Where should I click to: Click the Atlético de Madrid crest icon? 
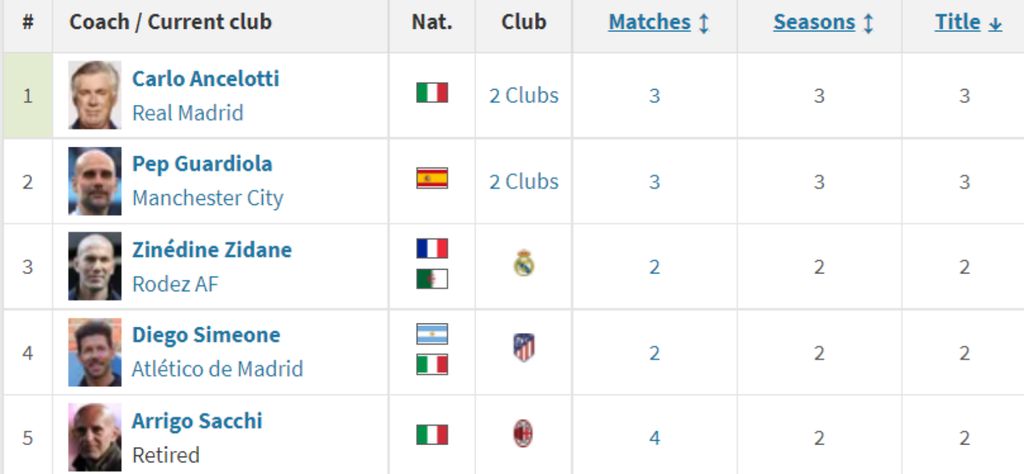[x=524, y=347]
